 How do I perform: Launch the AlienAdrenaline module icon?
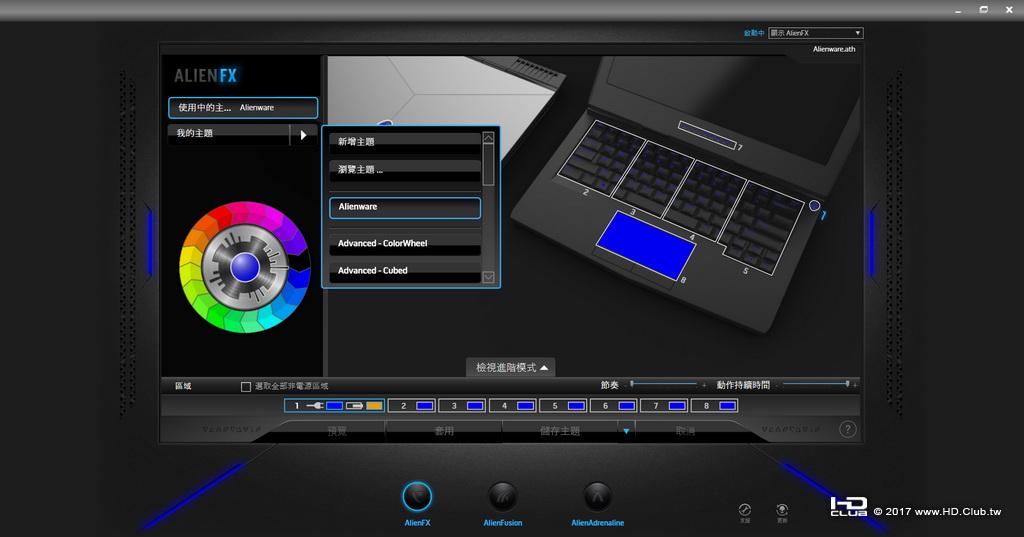pyautogui.click(x=597, y=497)
